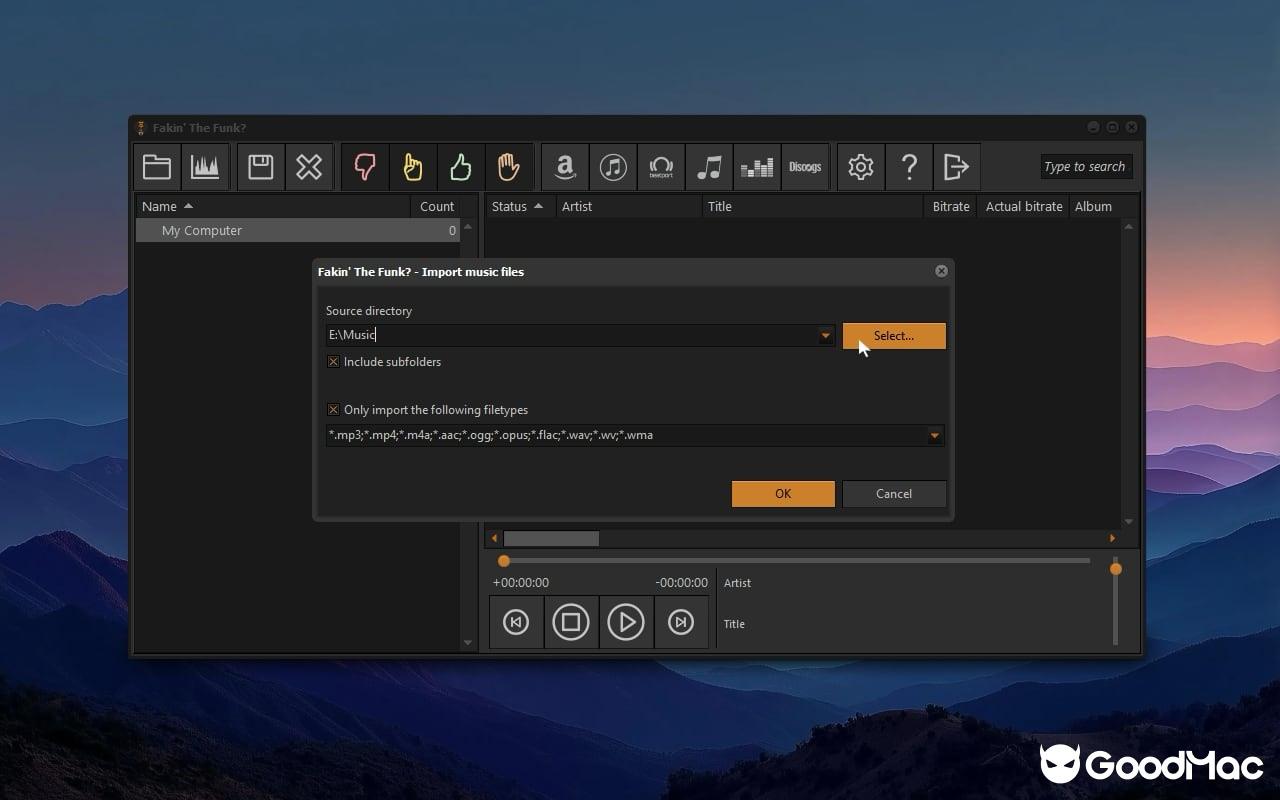Sort by the Artist column header
This screenshot has height=800, width=1280.
tap(629, 206)
